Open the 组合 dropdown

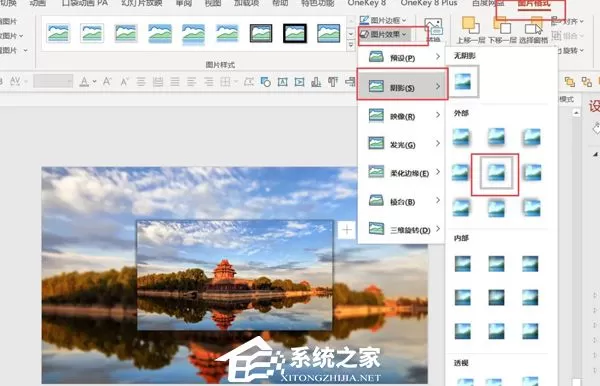click(x=568, y=36)
